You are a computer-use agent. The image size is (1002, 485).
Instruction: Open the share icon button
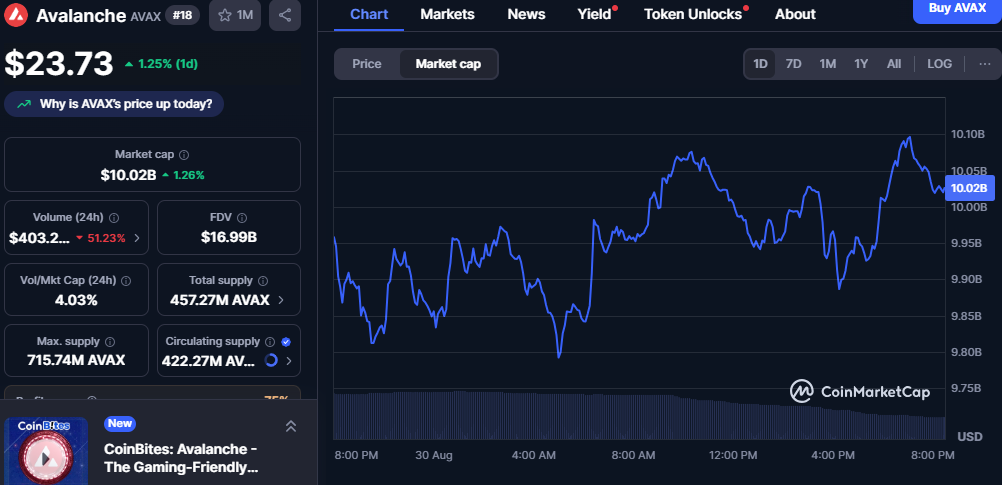tap(285, 15)
